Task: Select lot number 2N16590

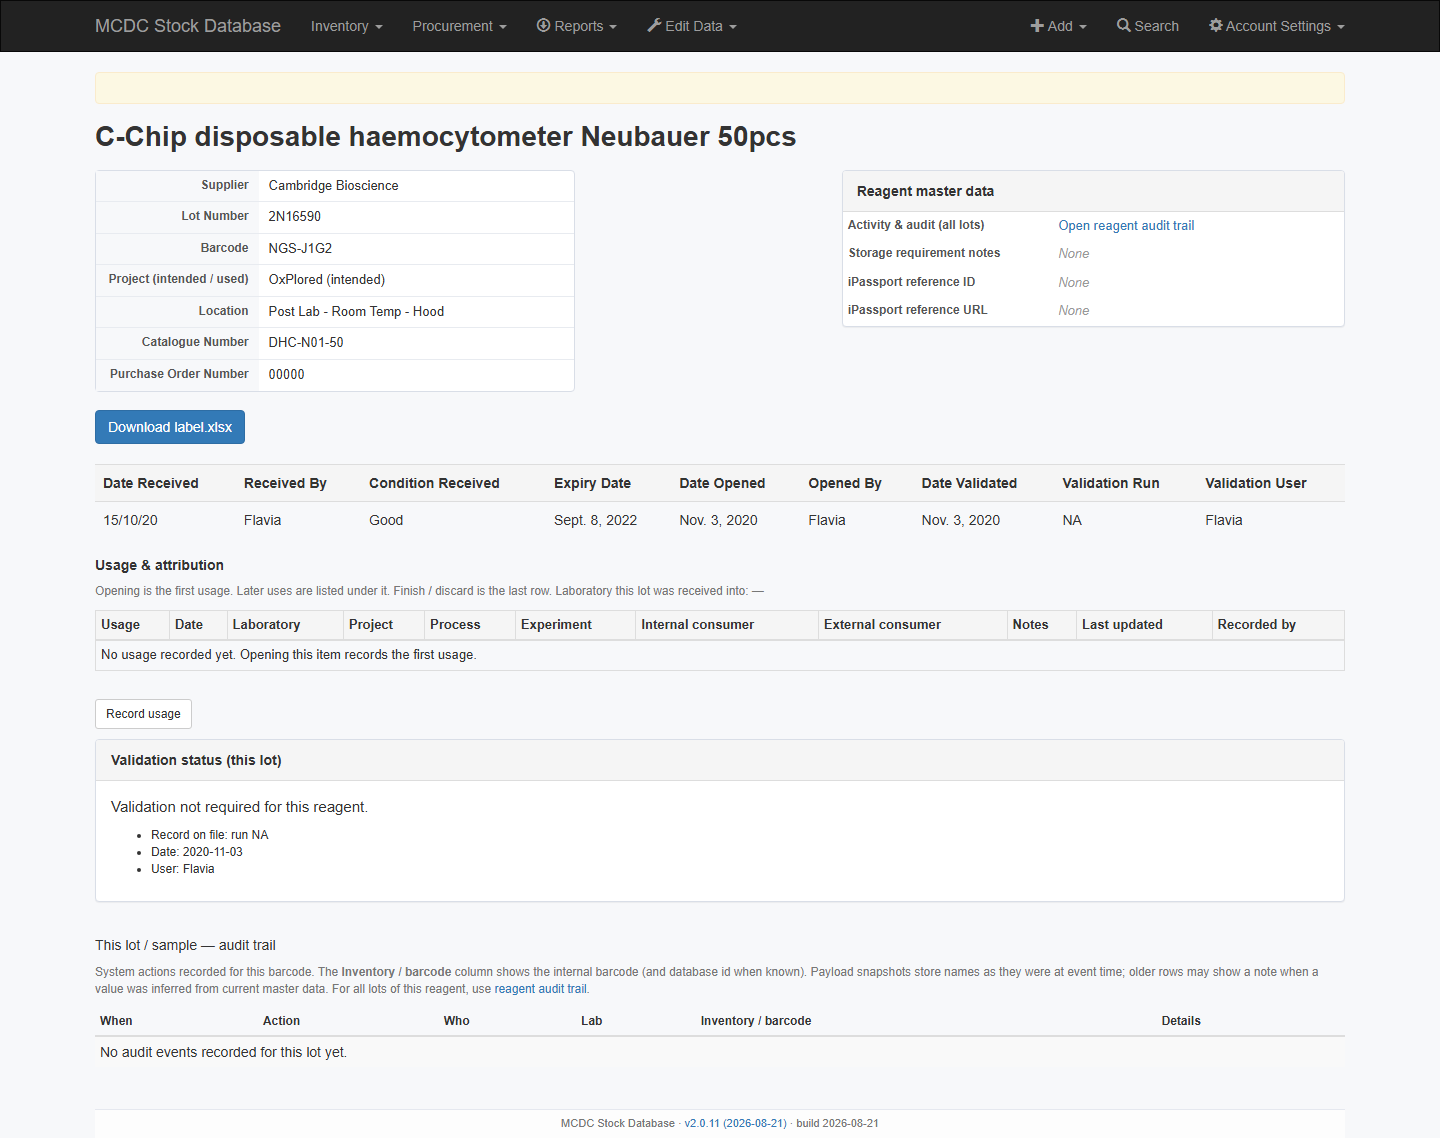Action: (x=294, y=217)
